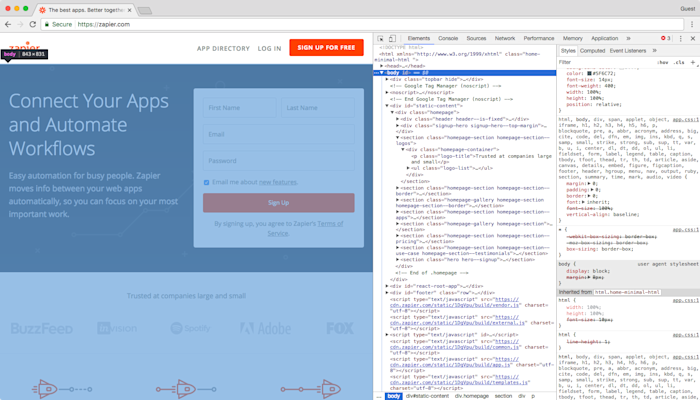The height and width of the screenshot is (400, 700).
Task: Toggle the device toolbar icon
Action: (392, 39)
